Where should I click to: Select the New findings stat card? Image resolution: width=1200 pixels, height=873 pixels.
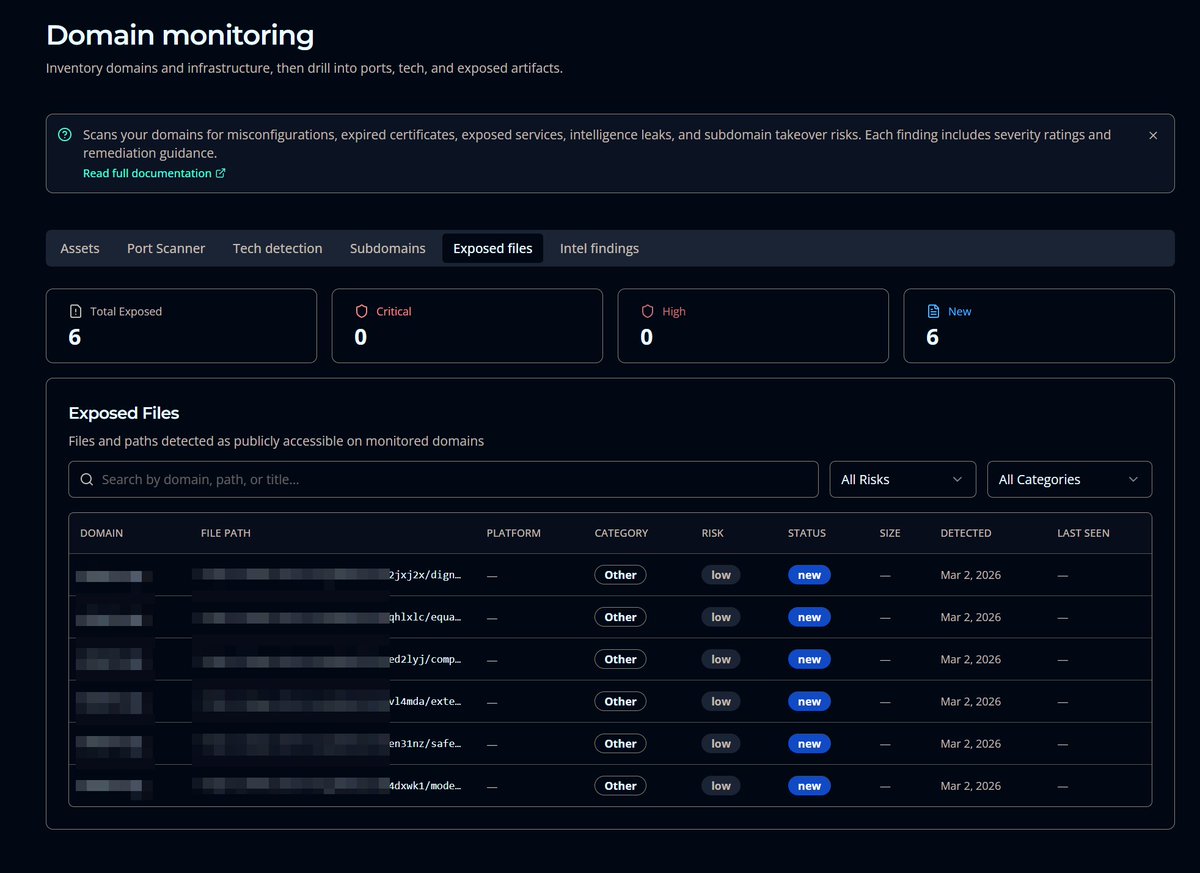coord(1039,326)
